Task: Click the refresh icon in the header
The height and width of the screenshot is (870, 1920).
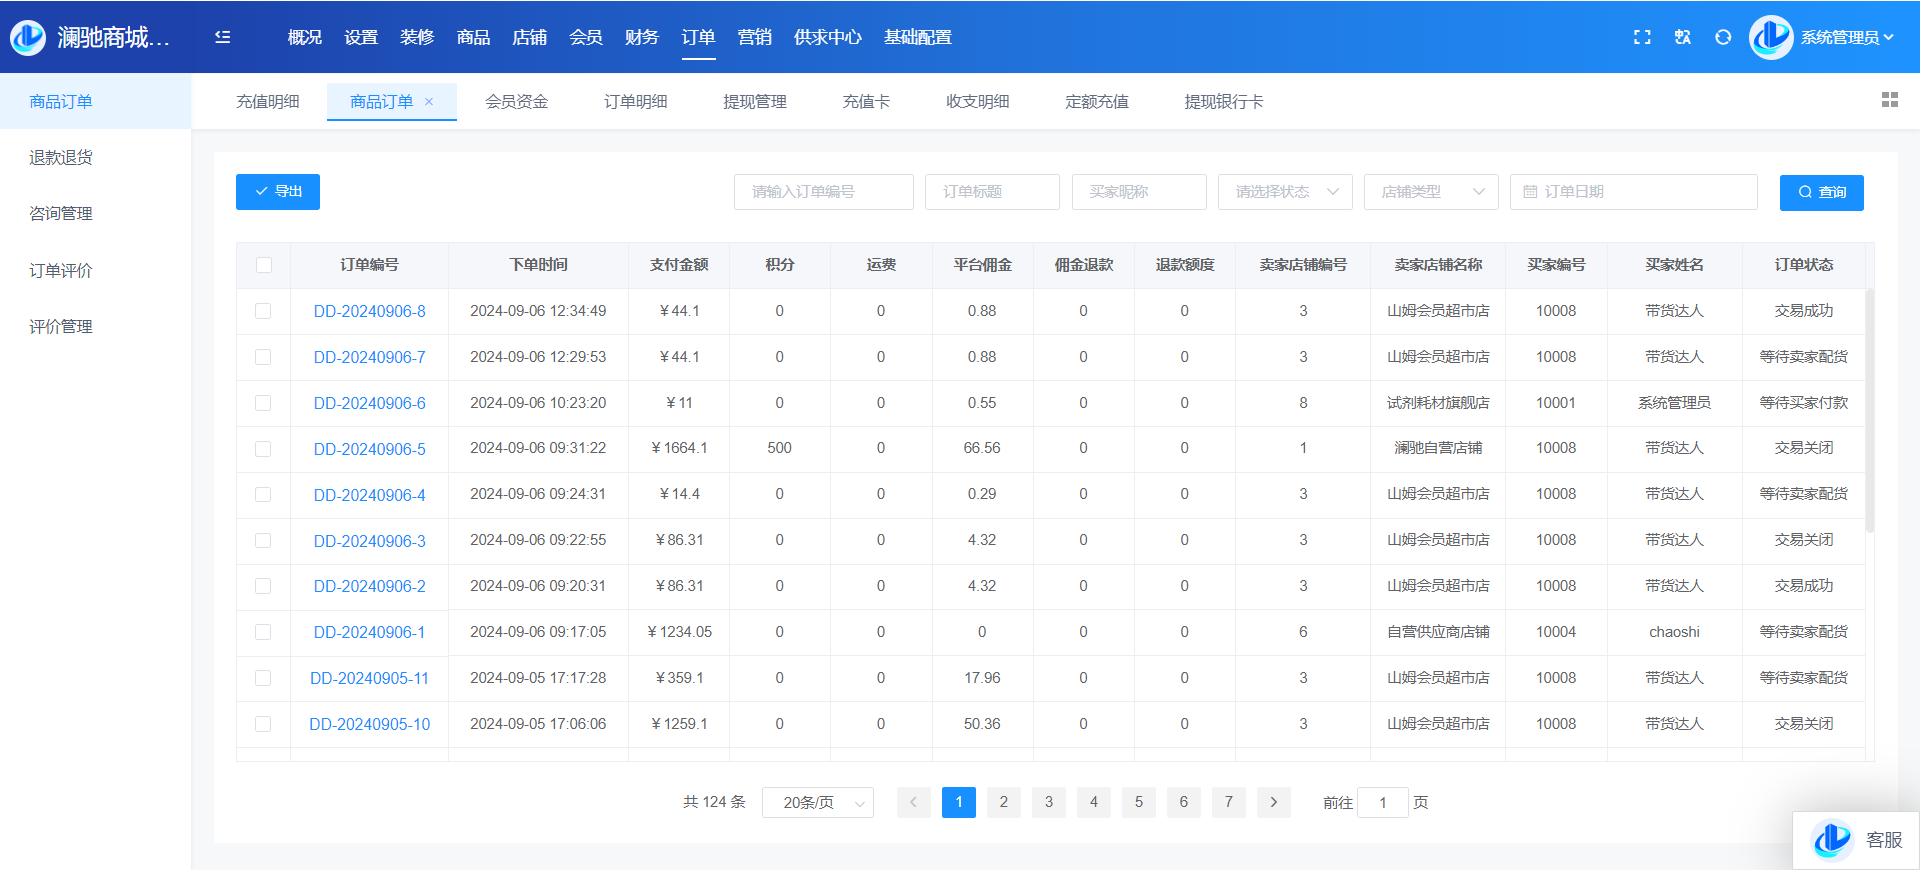Action: coord(1723,37)
